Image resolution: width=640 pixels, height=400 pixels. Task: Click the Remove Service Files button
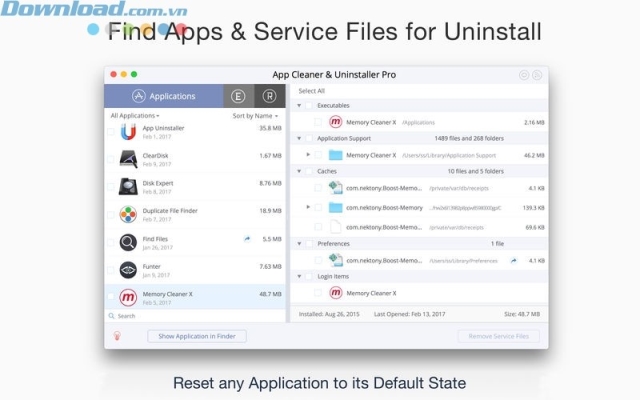pos(498,336)
